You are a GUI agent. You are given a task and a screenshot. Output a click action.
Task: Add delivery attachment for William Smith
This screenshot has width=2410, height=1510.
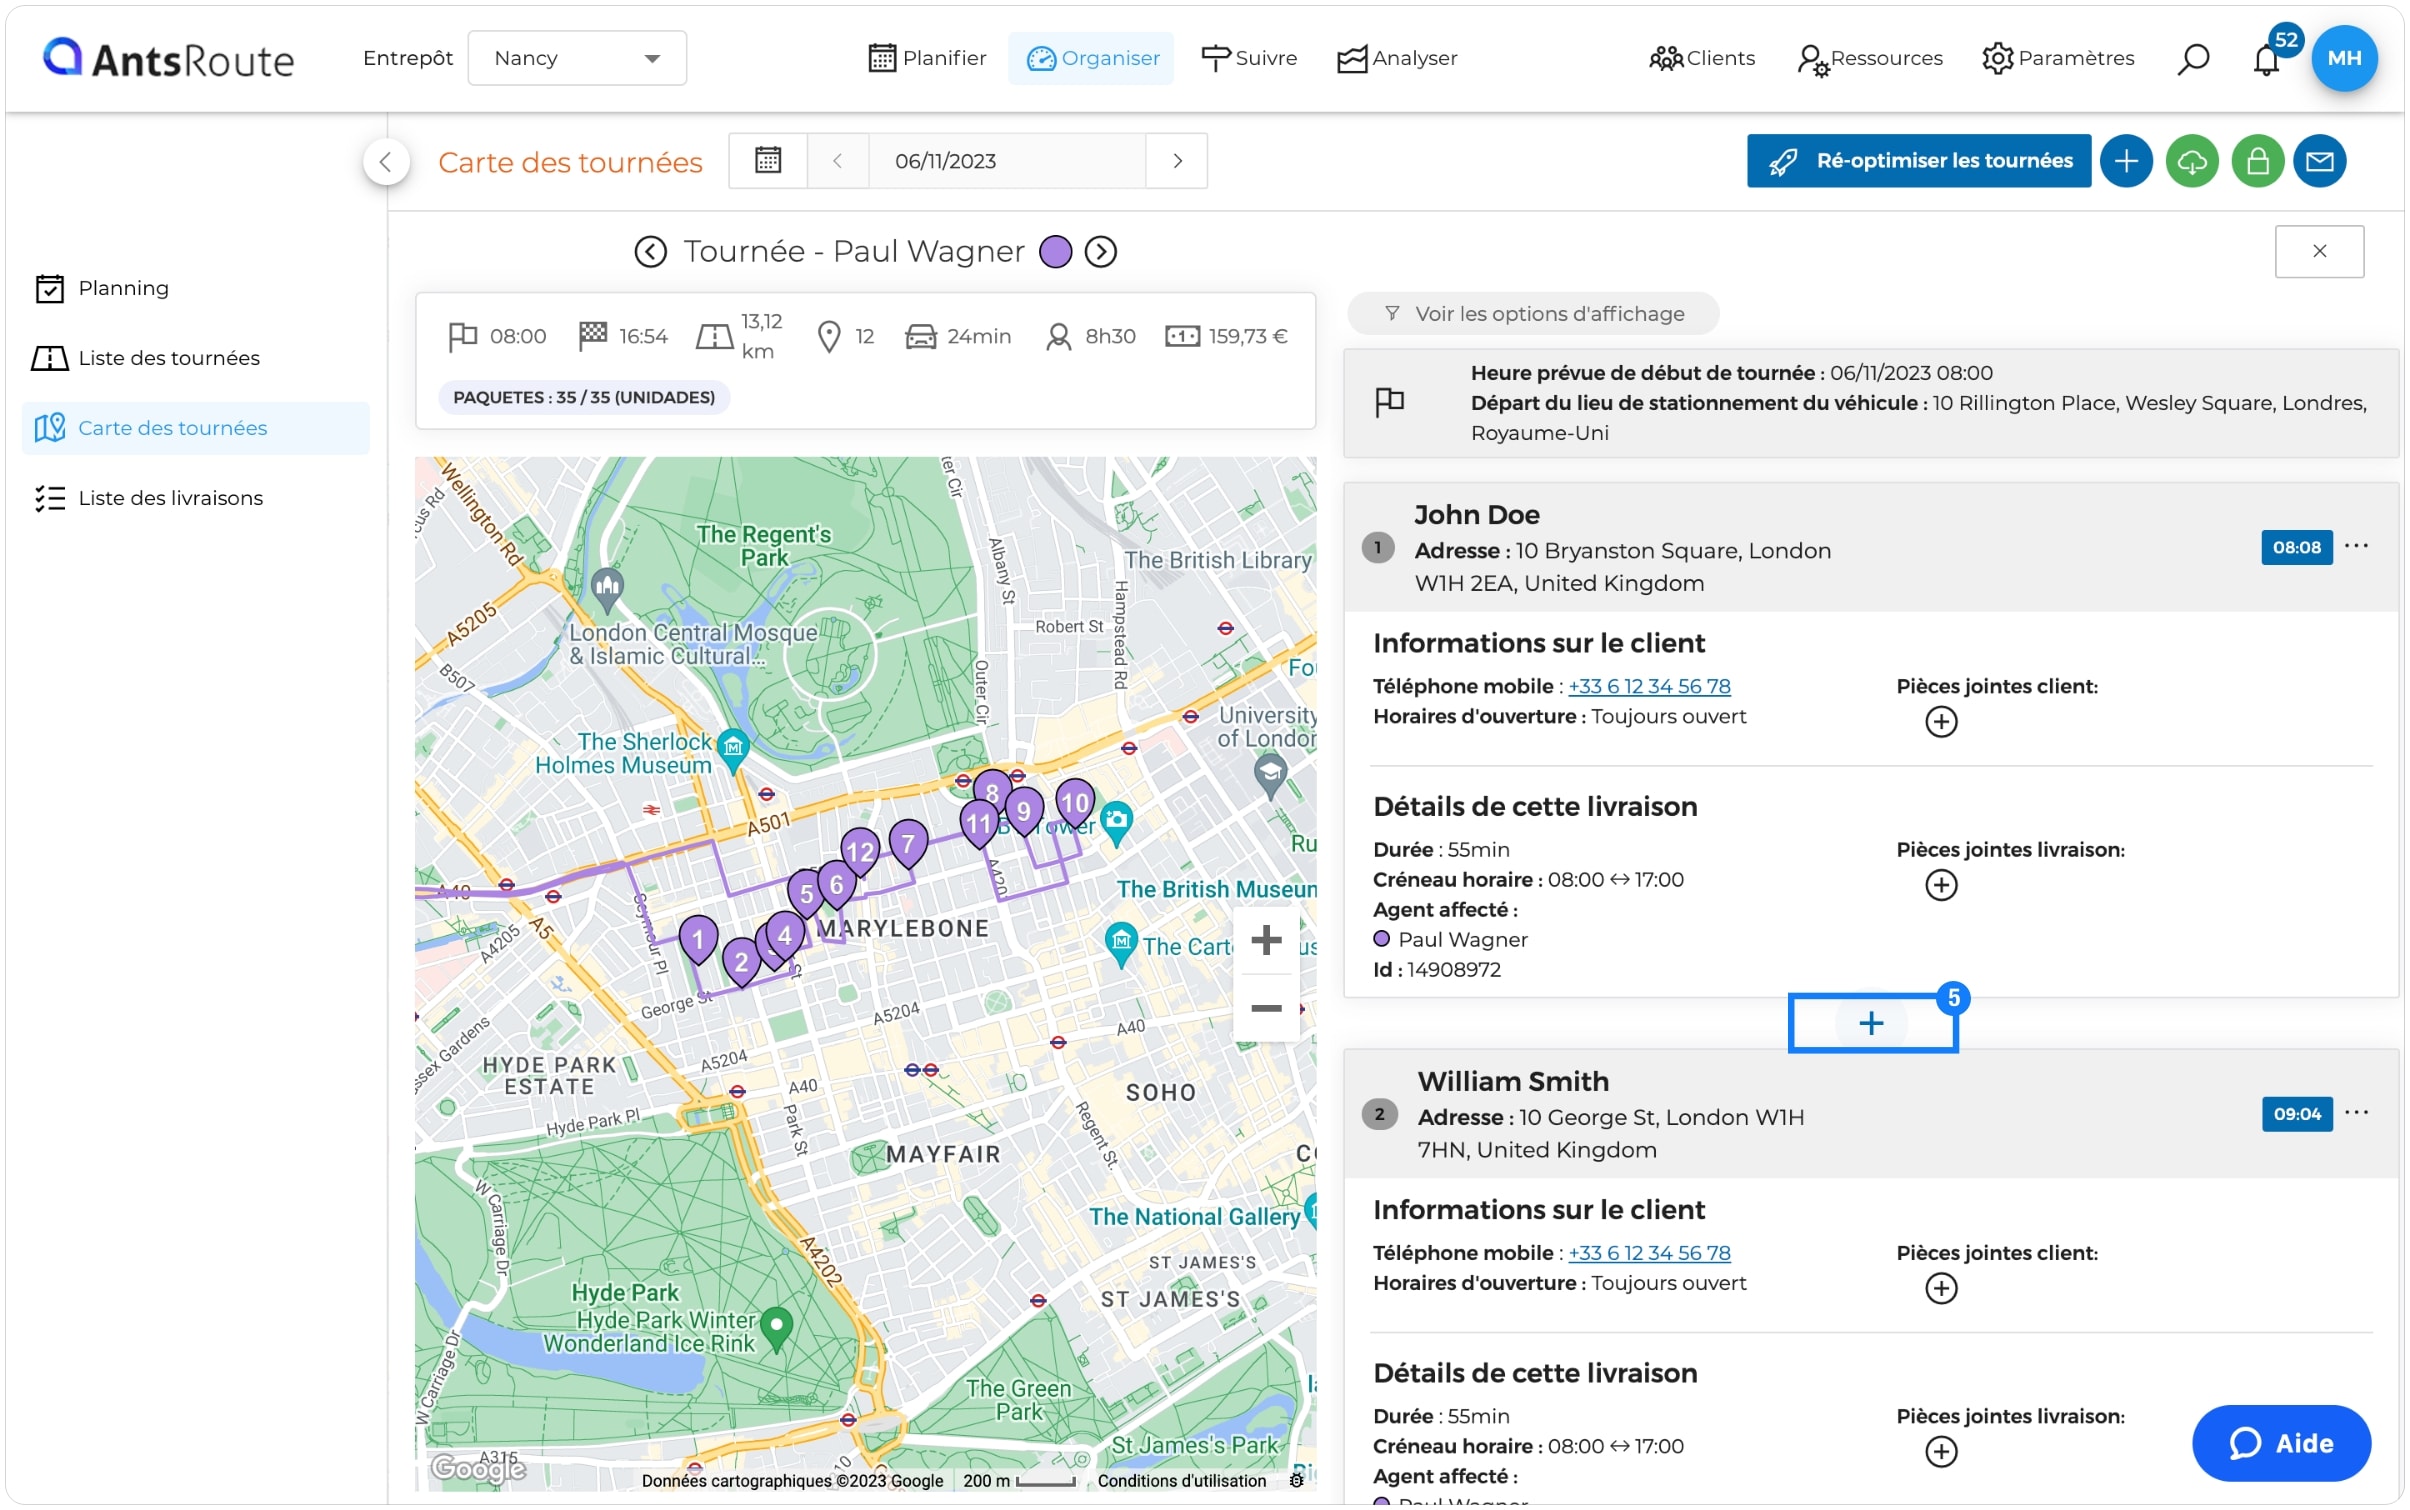tap(1941, 1451)
